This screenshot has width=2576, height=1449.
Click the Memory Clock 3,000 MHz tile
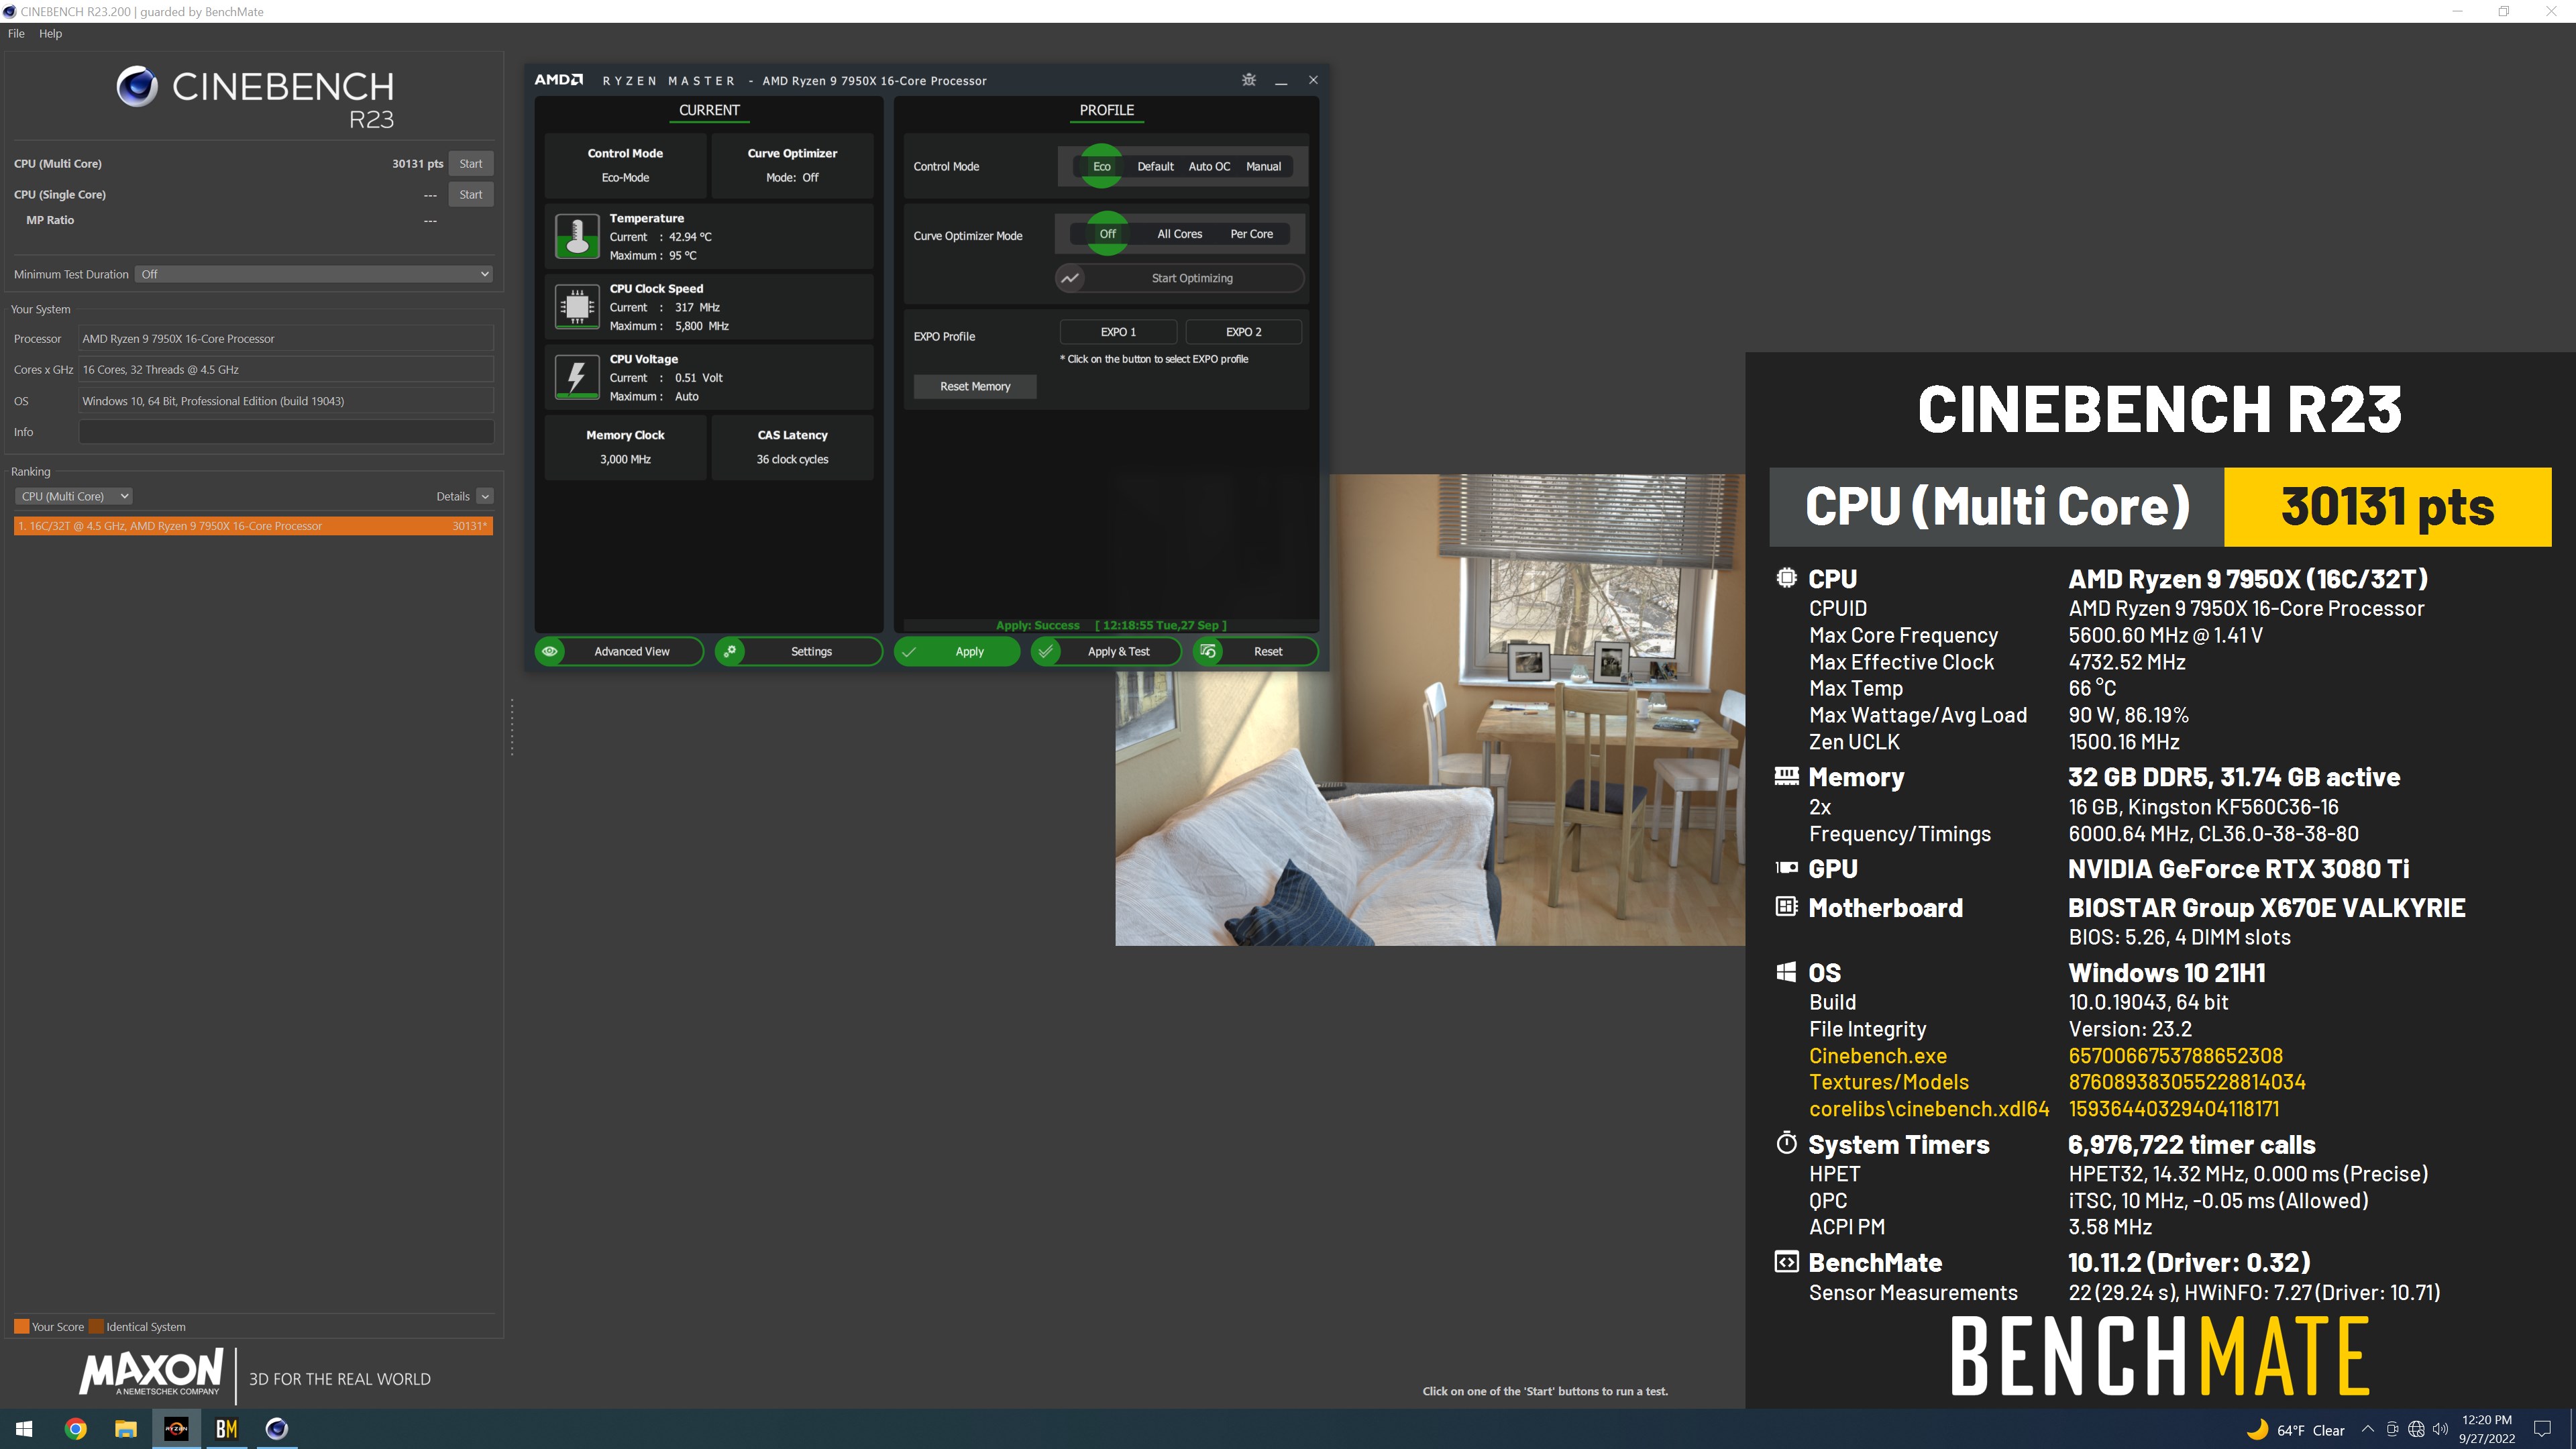[x=625, y=447]
